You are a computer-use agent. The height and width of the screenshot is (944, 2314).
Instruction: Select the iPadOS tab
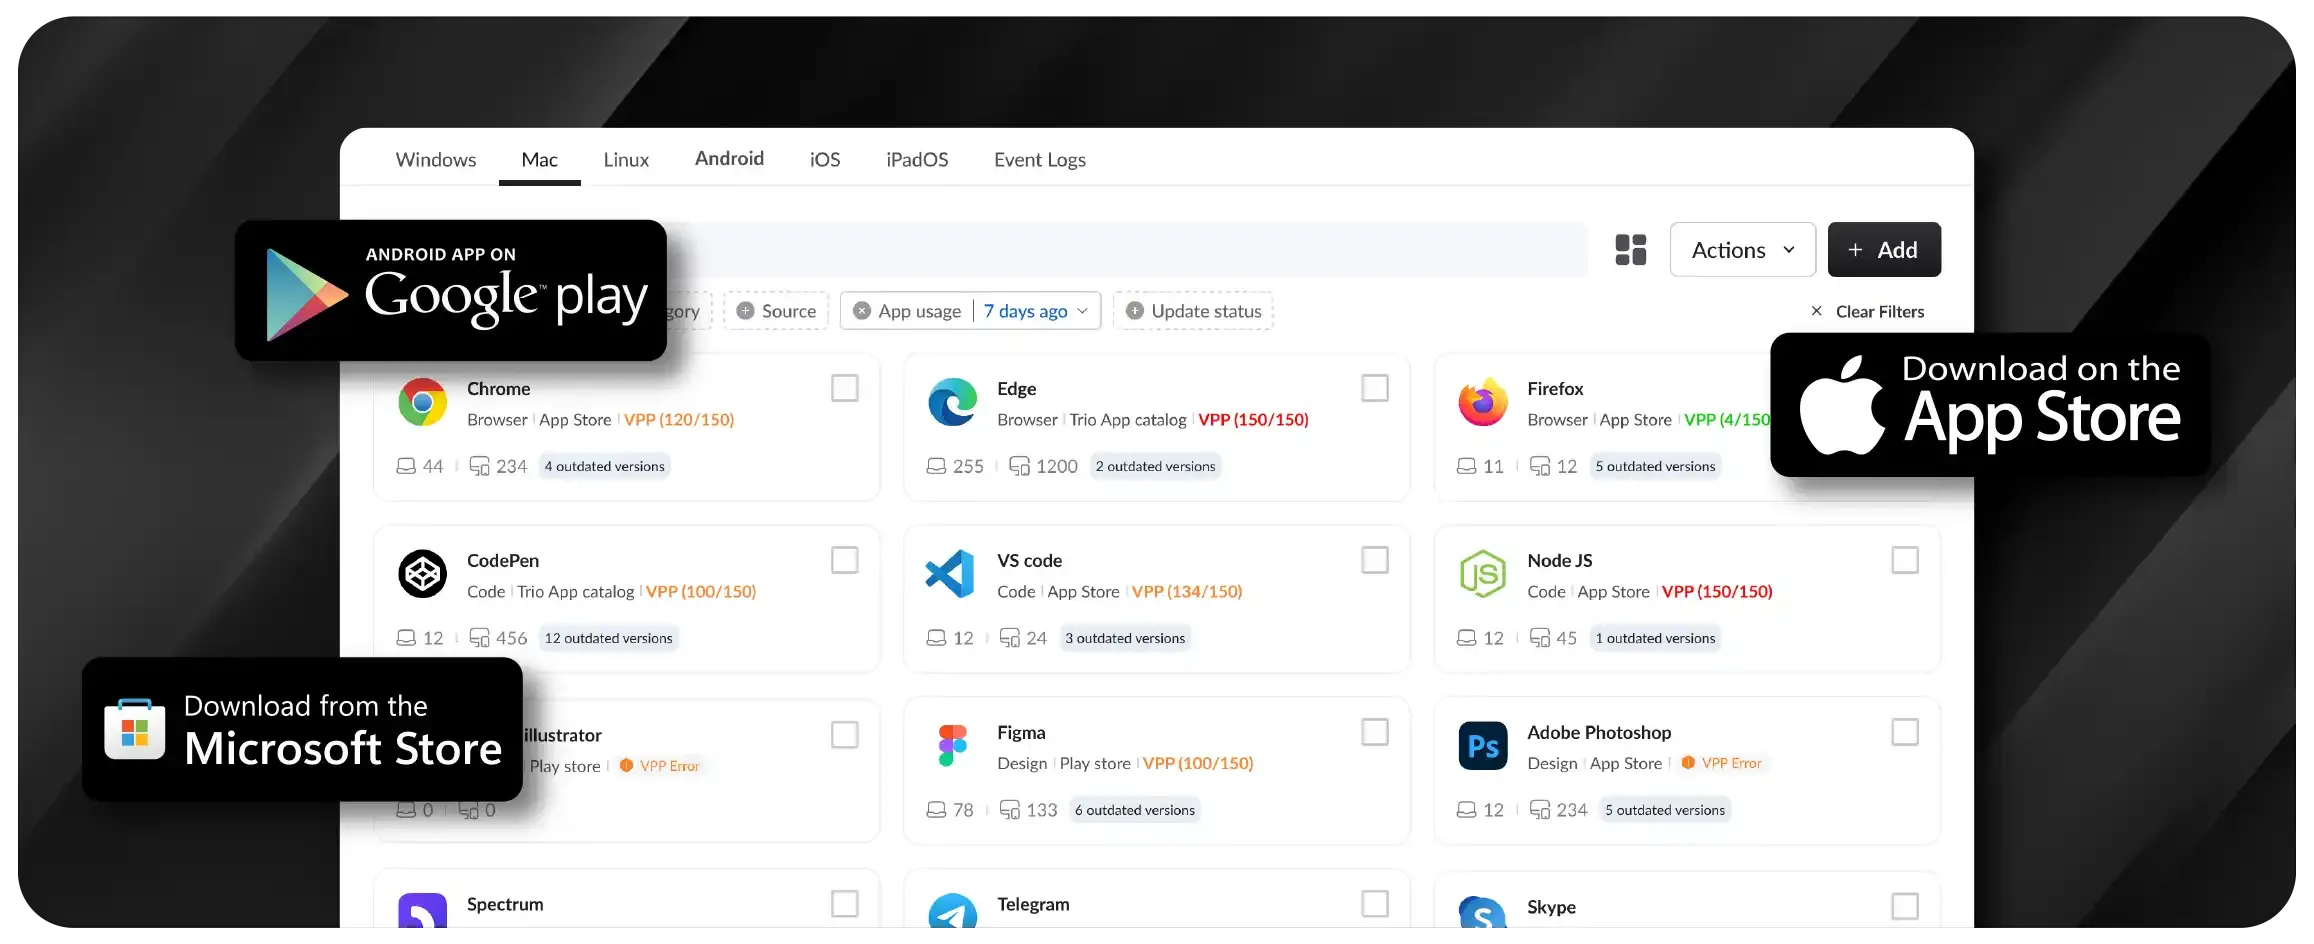917,159
